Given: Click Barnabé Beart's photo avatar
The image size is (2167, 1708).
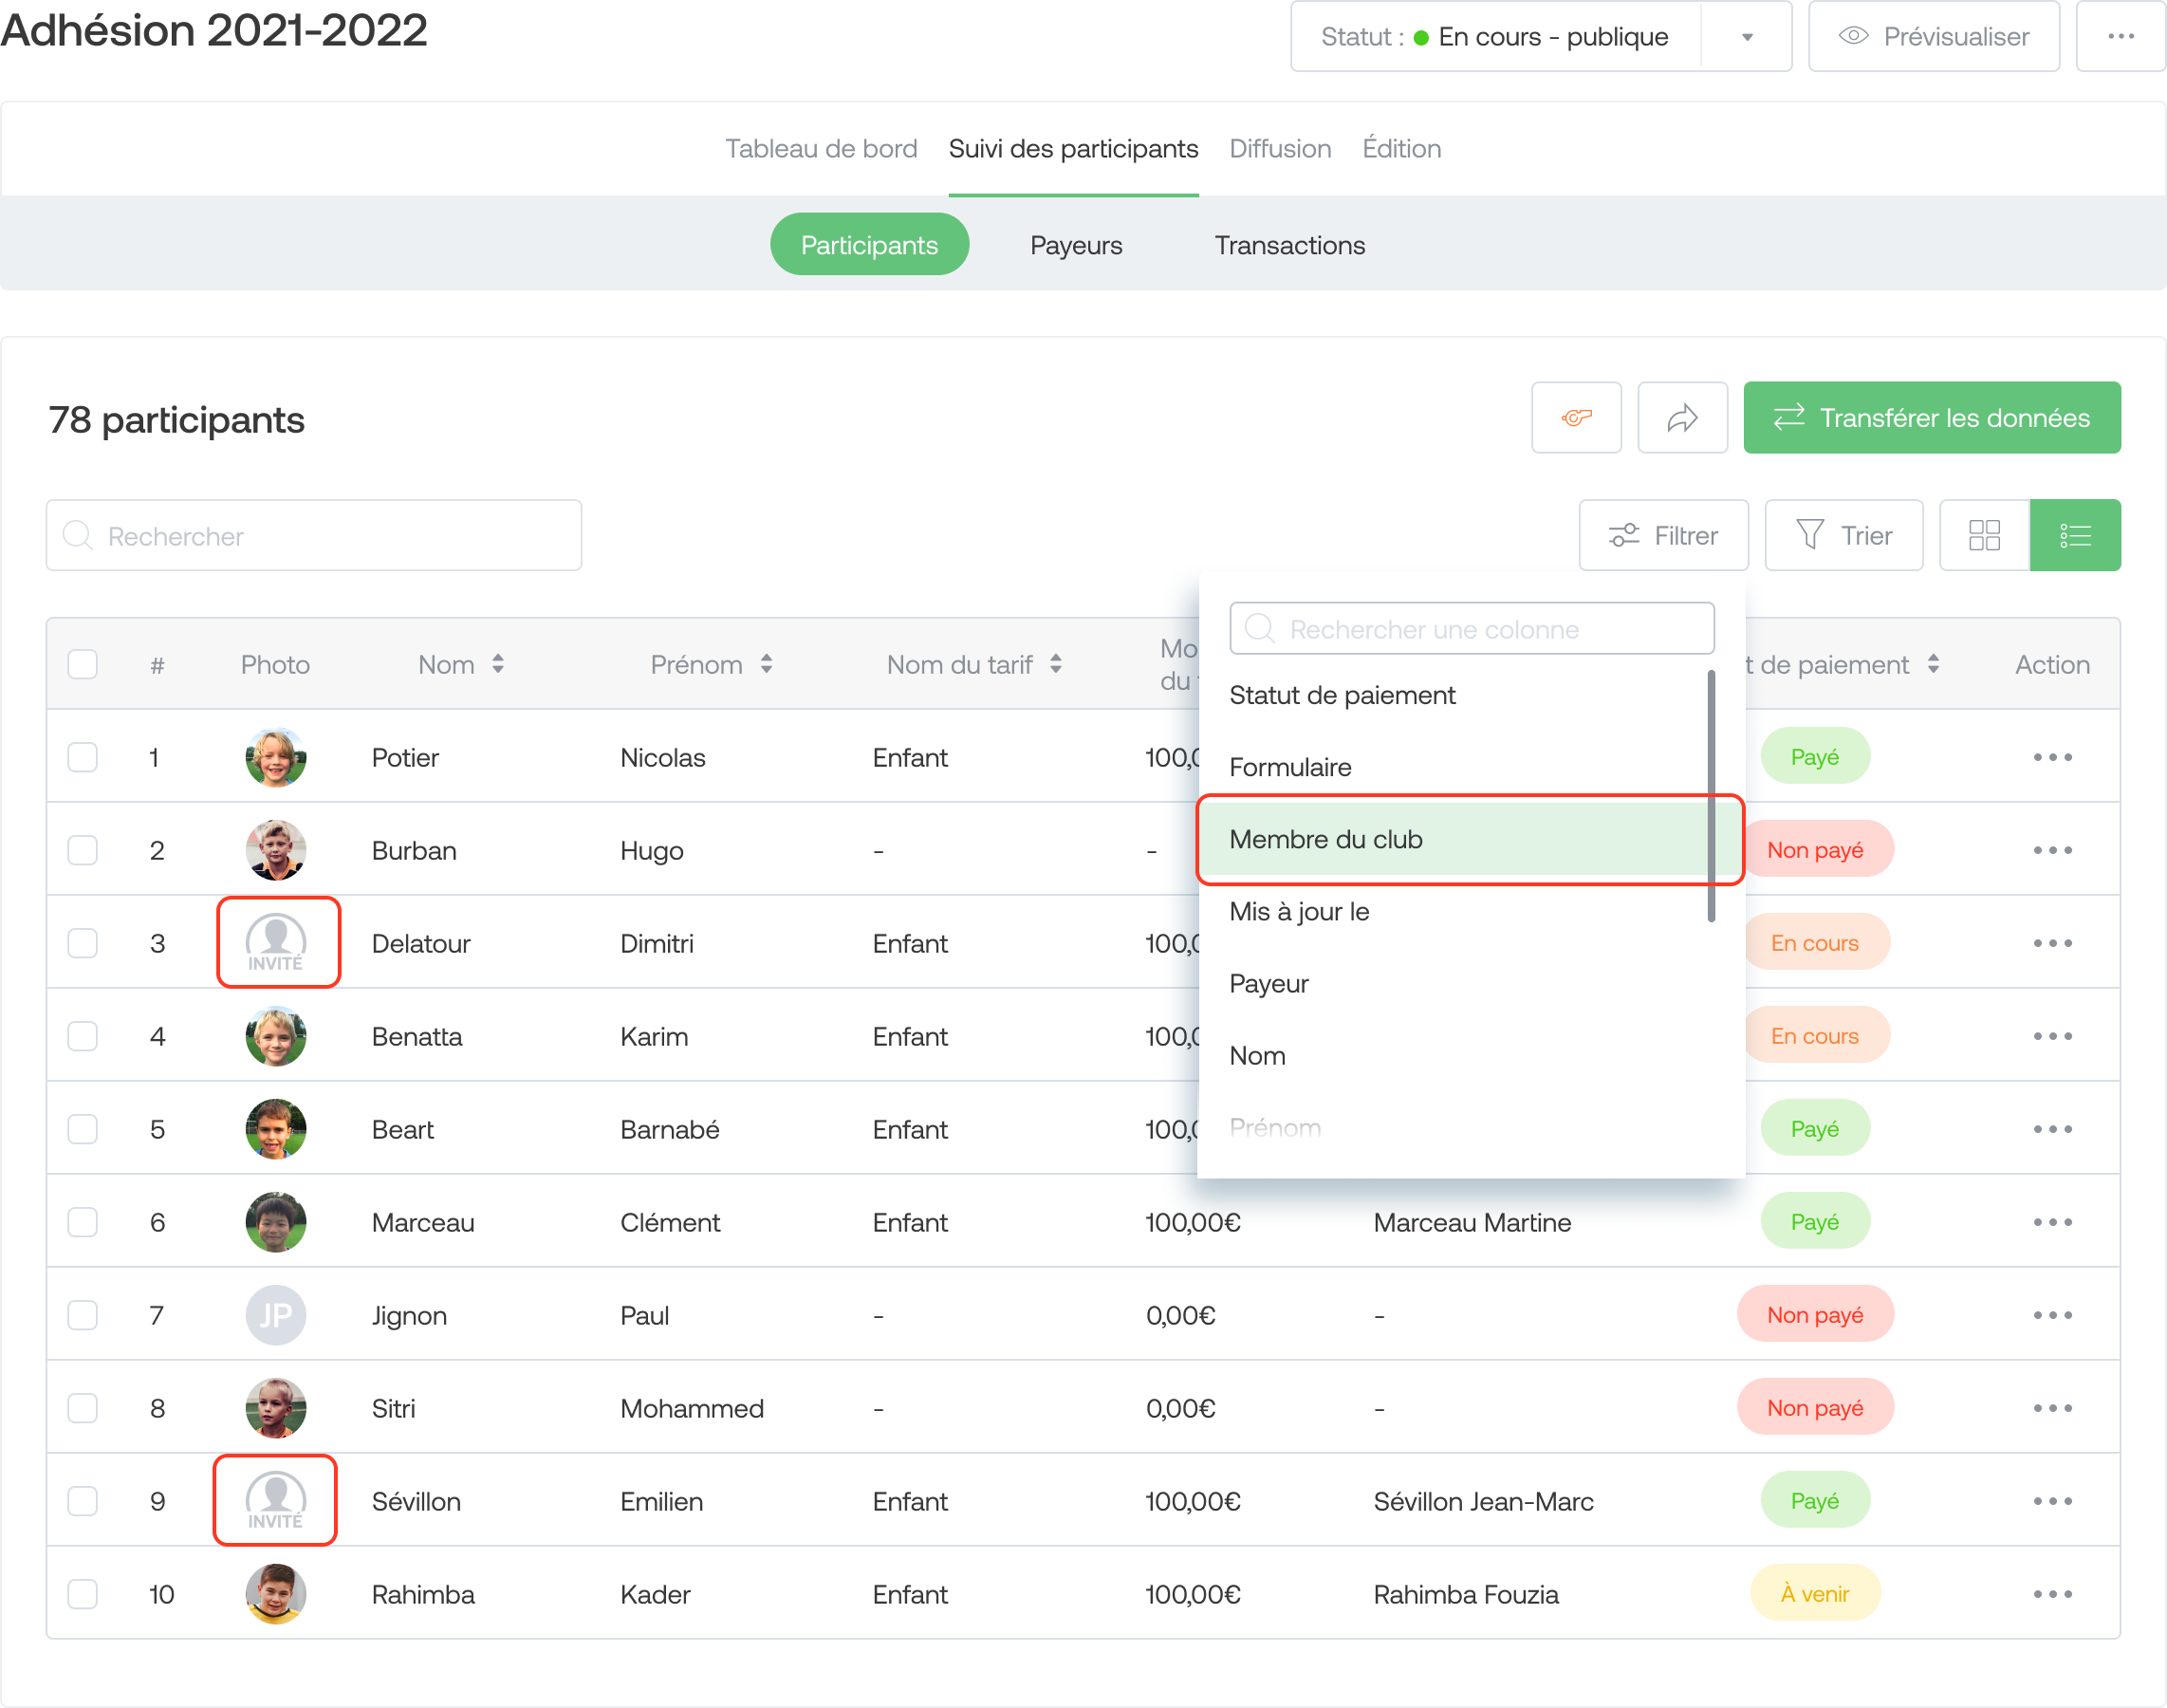Looking at the screenshot, I should (275, 1129).
